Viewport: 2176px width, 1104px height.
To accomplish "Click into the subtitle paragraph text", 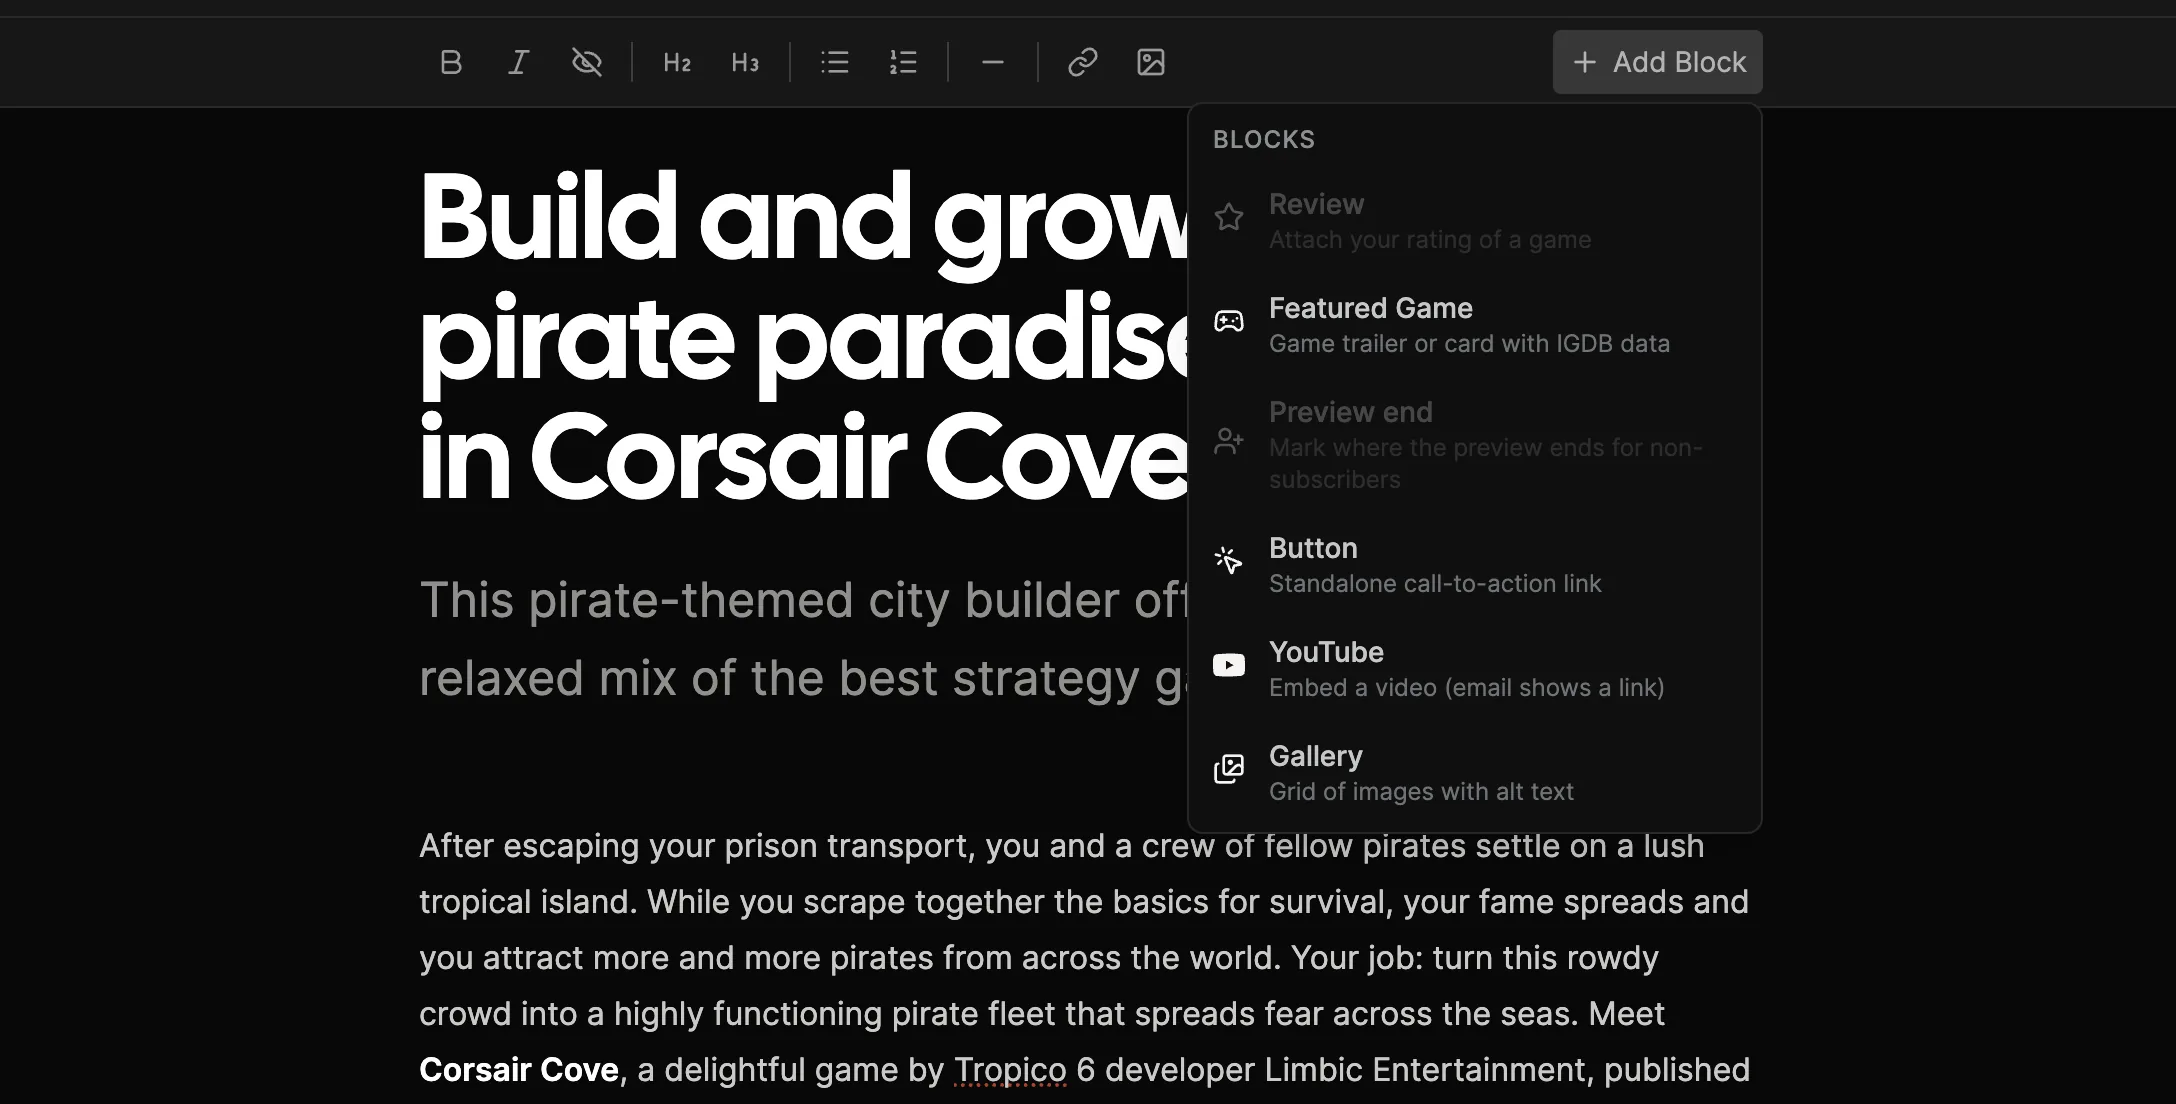I will tap(805, 639).
